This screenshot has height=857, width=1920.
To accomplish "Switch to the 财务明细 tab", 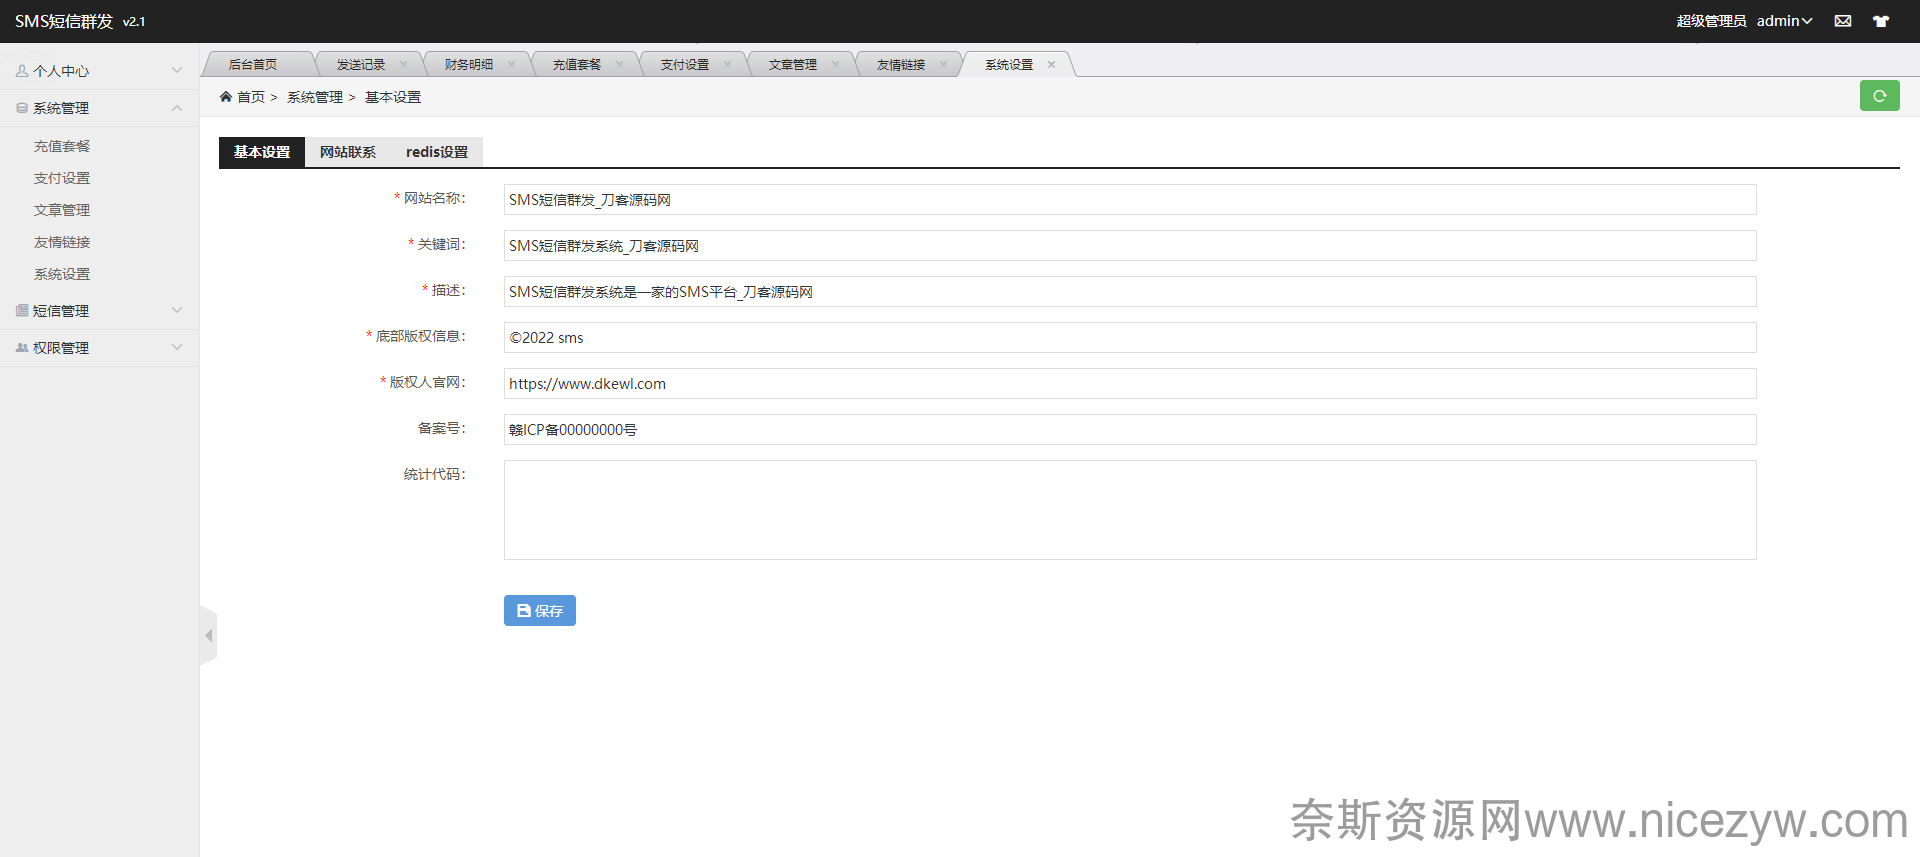I will [469, 64].
